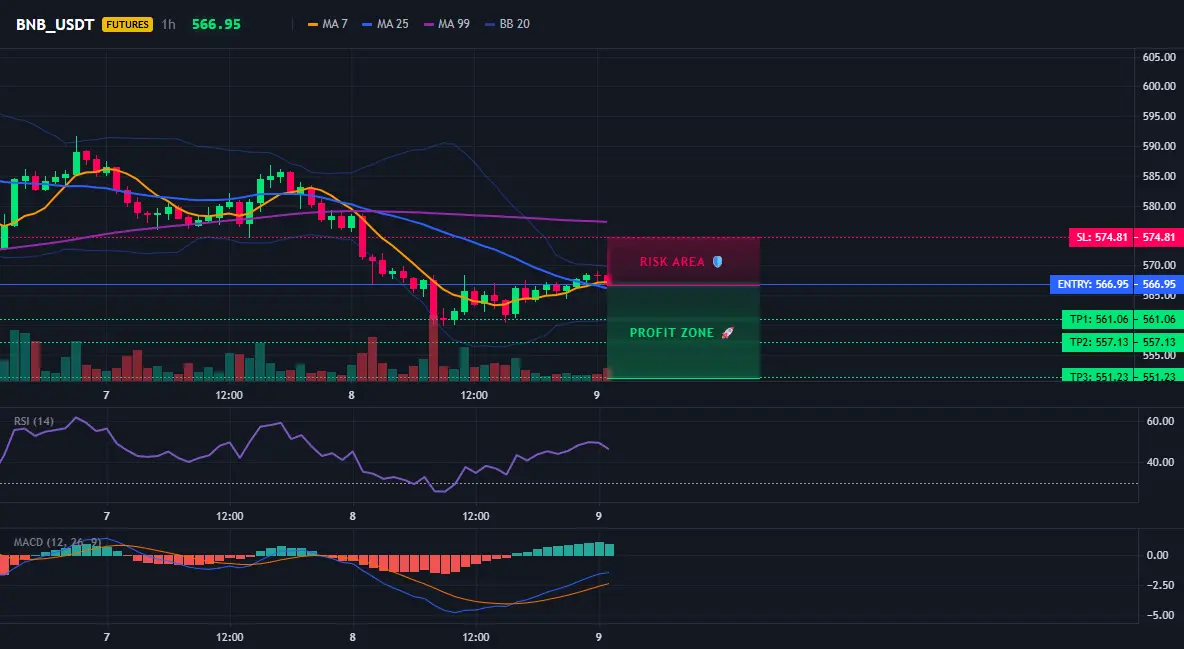The width and height of the screenshot is (1184, 649).
Task: Click the TP1: 561.06 label
Action: [1096, 320]
